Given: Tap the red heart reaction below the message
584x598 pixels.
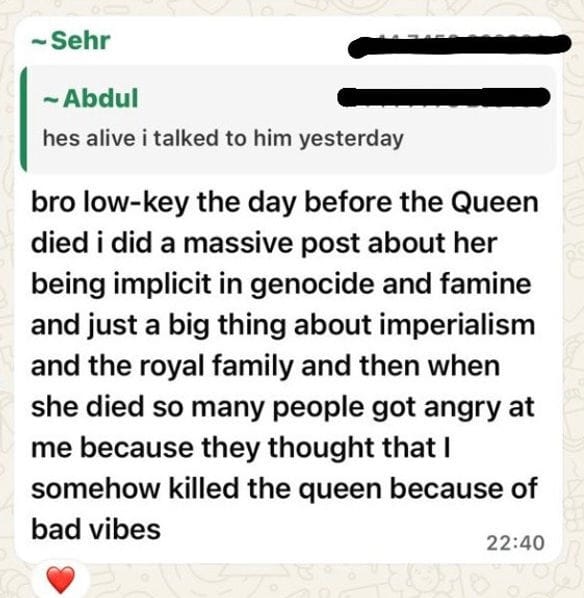Looking at the screenshot, I should 60,579.
